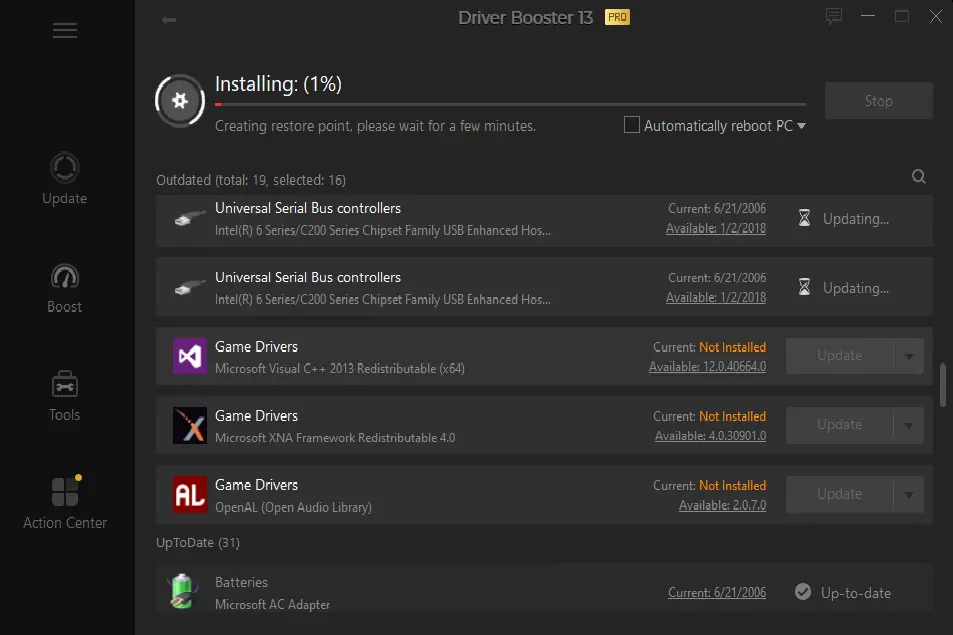This screenshot has width=953, height=635.
Task: Click the back arrow icon
Action: (169, 20)
